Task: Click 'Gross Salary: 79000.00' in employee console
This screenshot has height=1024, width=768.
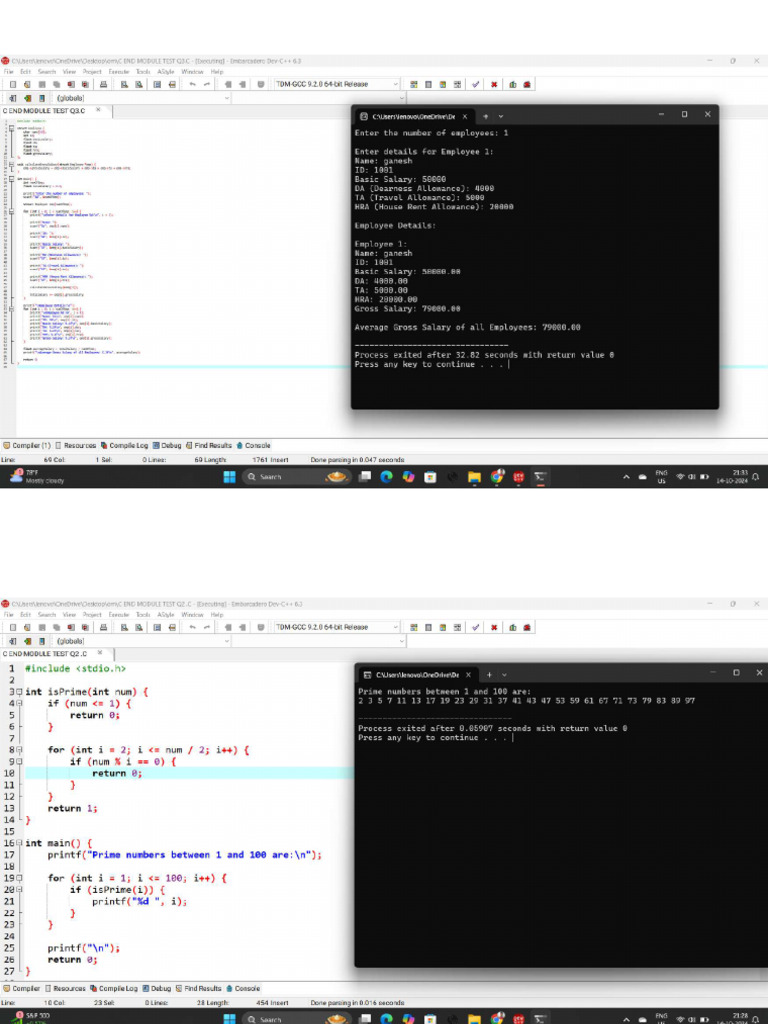Action: point(408,309)
